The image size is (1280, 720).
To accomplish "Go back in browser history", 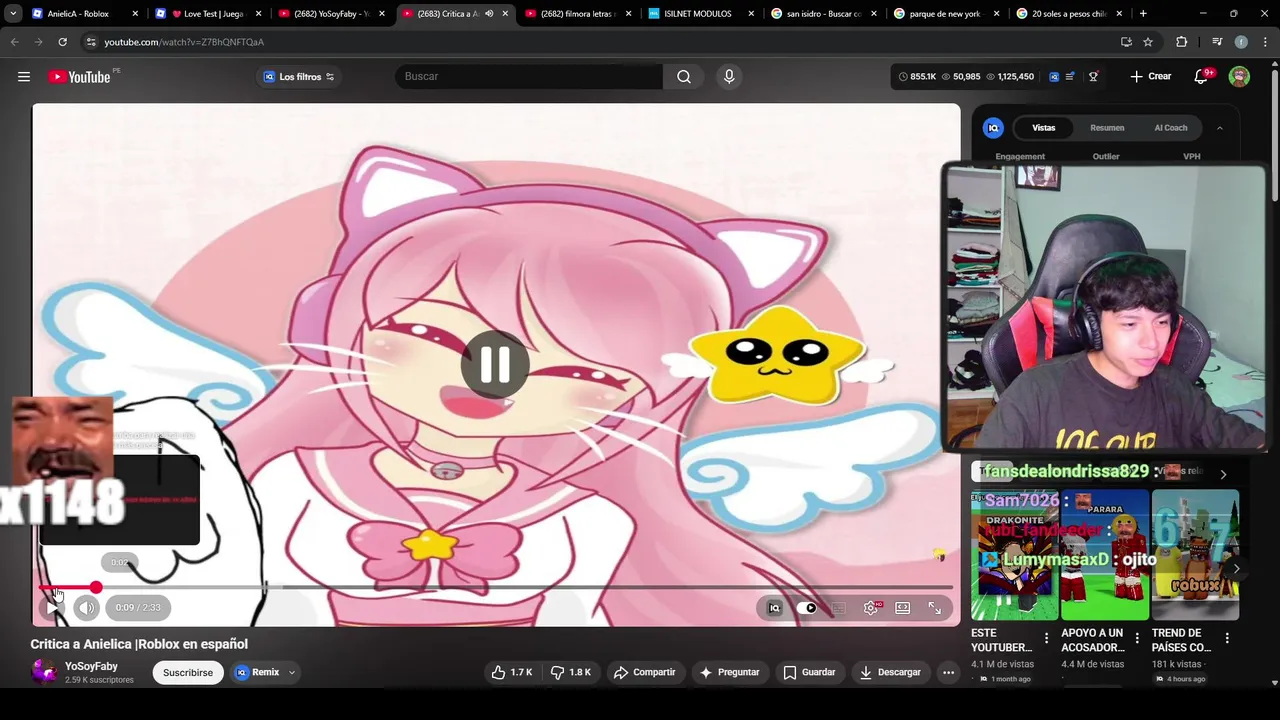I will click(x=15, y=42).
